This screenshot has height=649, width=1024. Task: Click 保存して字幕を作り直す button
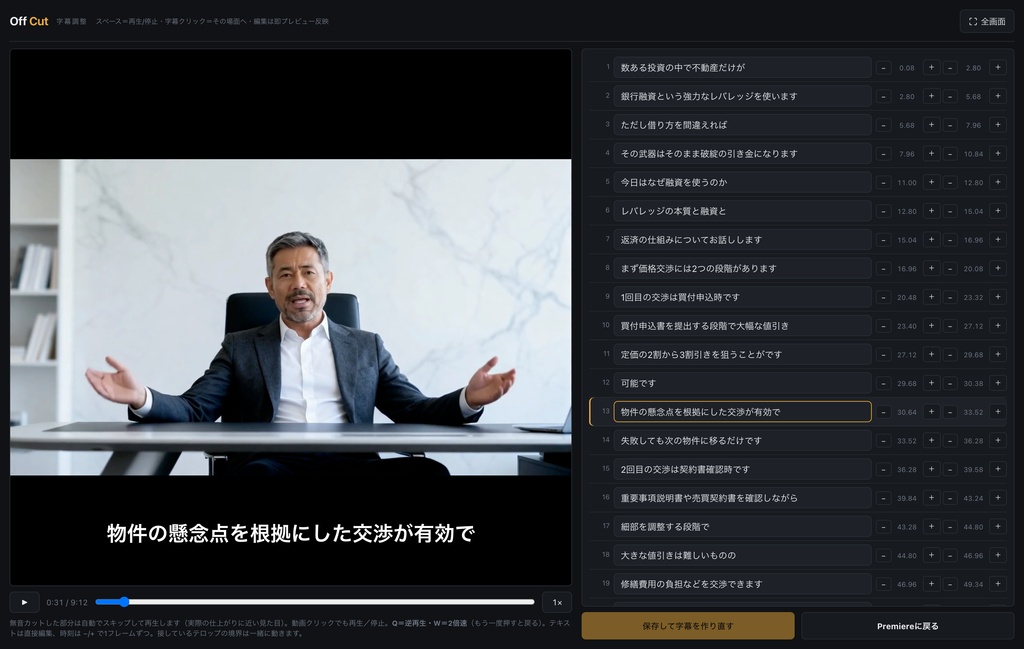(688, 625)
